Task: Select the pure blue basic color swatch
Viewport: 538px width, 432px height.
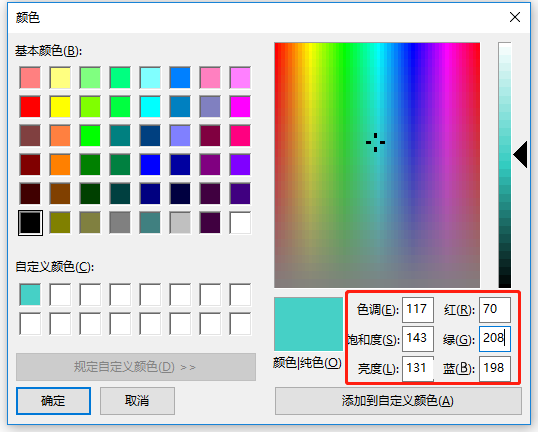Action: pyautogui.click(x=150, y=165)
